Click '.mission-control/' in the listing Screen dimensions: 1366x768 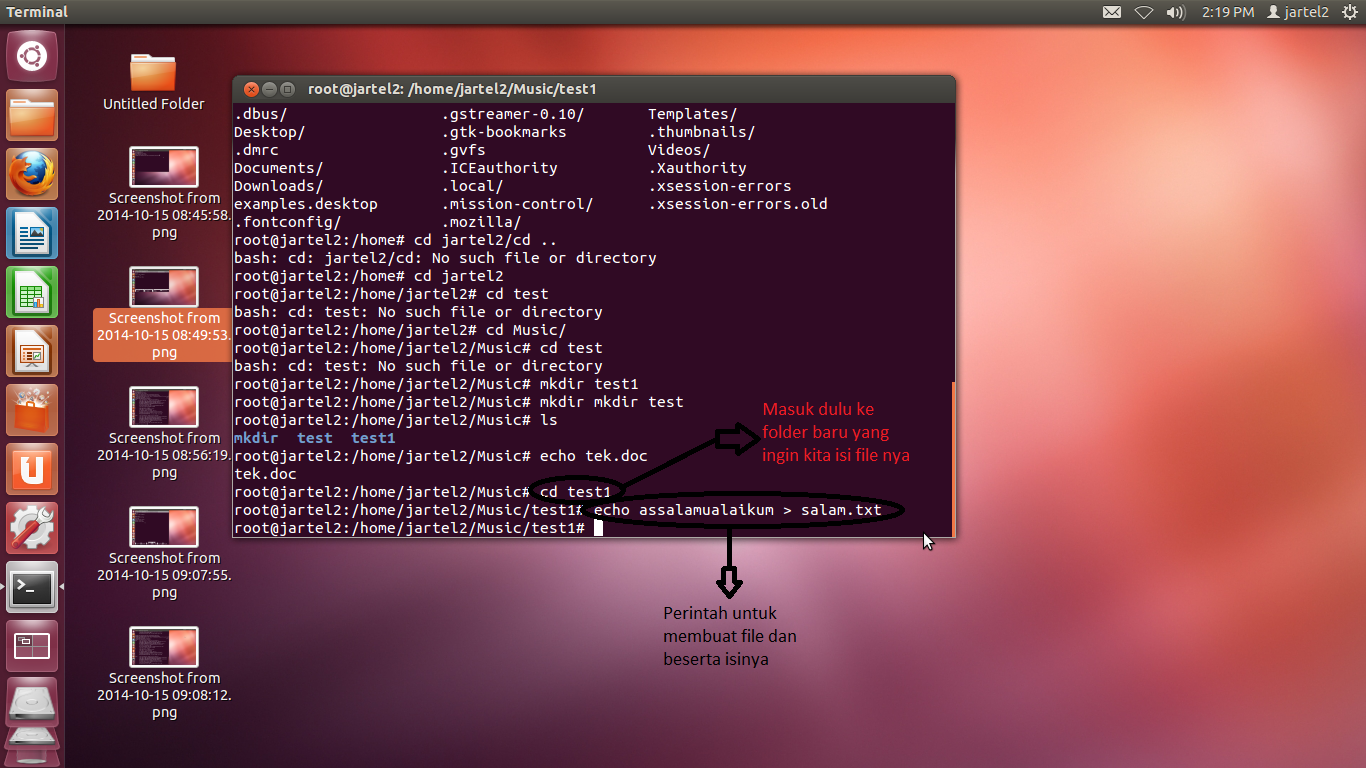pos(517,204)
